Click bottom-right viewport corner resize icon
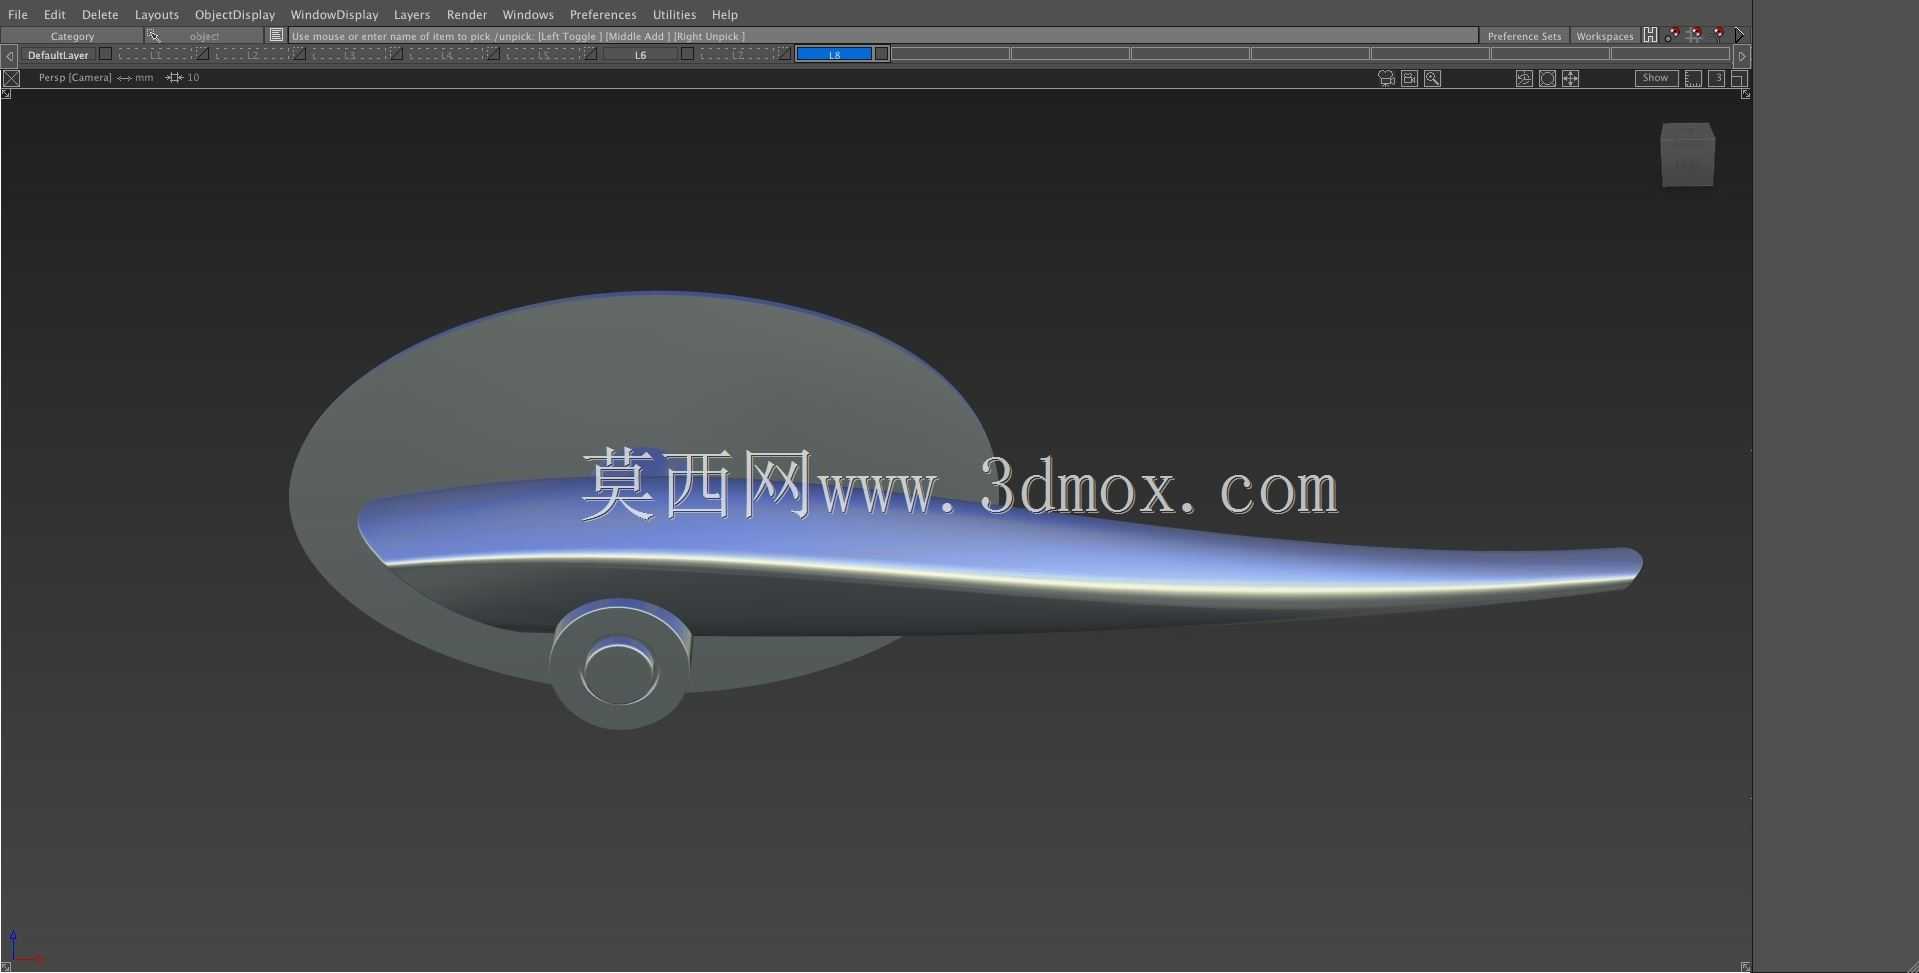1919x973 pixels. (1745, 967)
